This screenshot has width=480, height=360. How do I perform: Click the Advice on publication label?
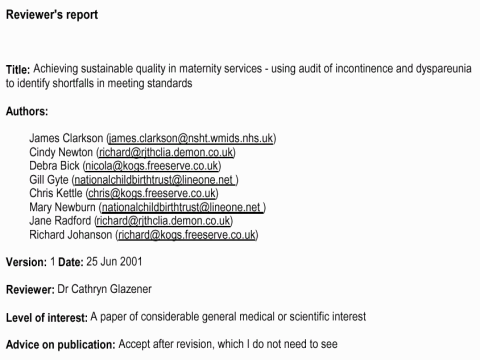click(61, 344)
